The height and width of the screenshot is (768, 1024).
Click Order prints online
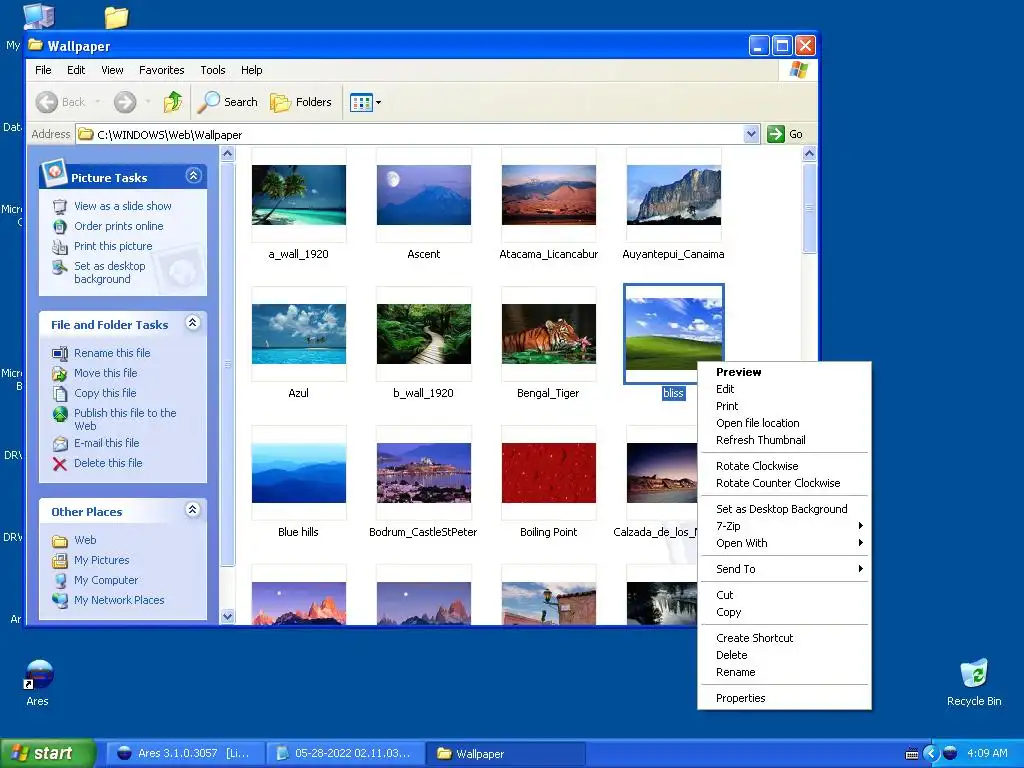[118, 226]
